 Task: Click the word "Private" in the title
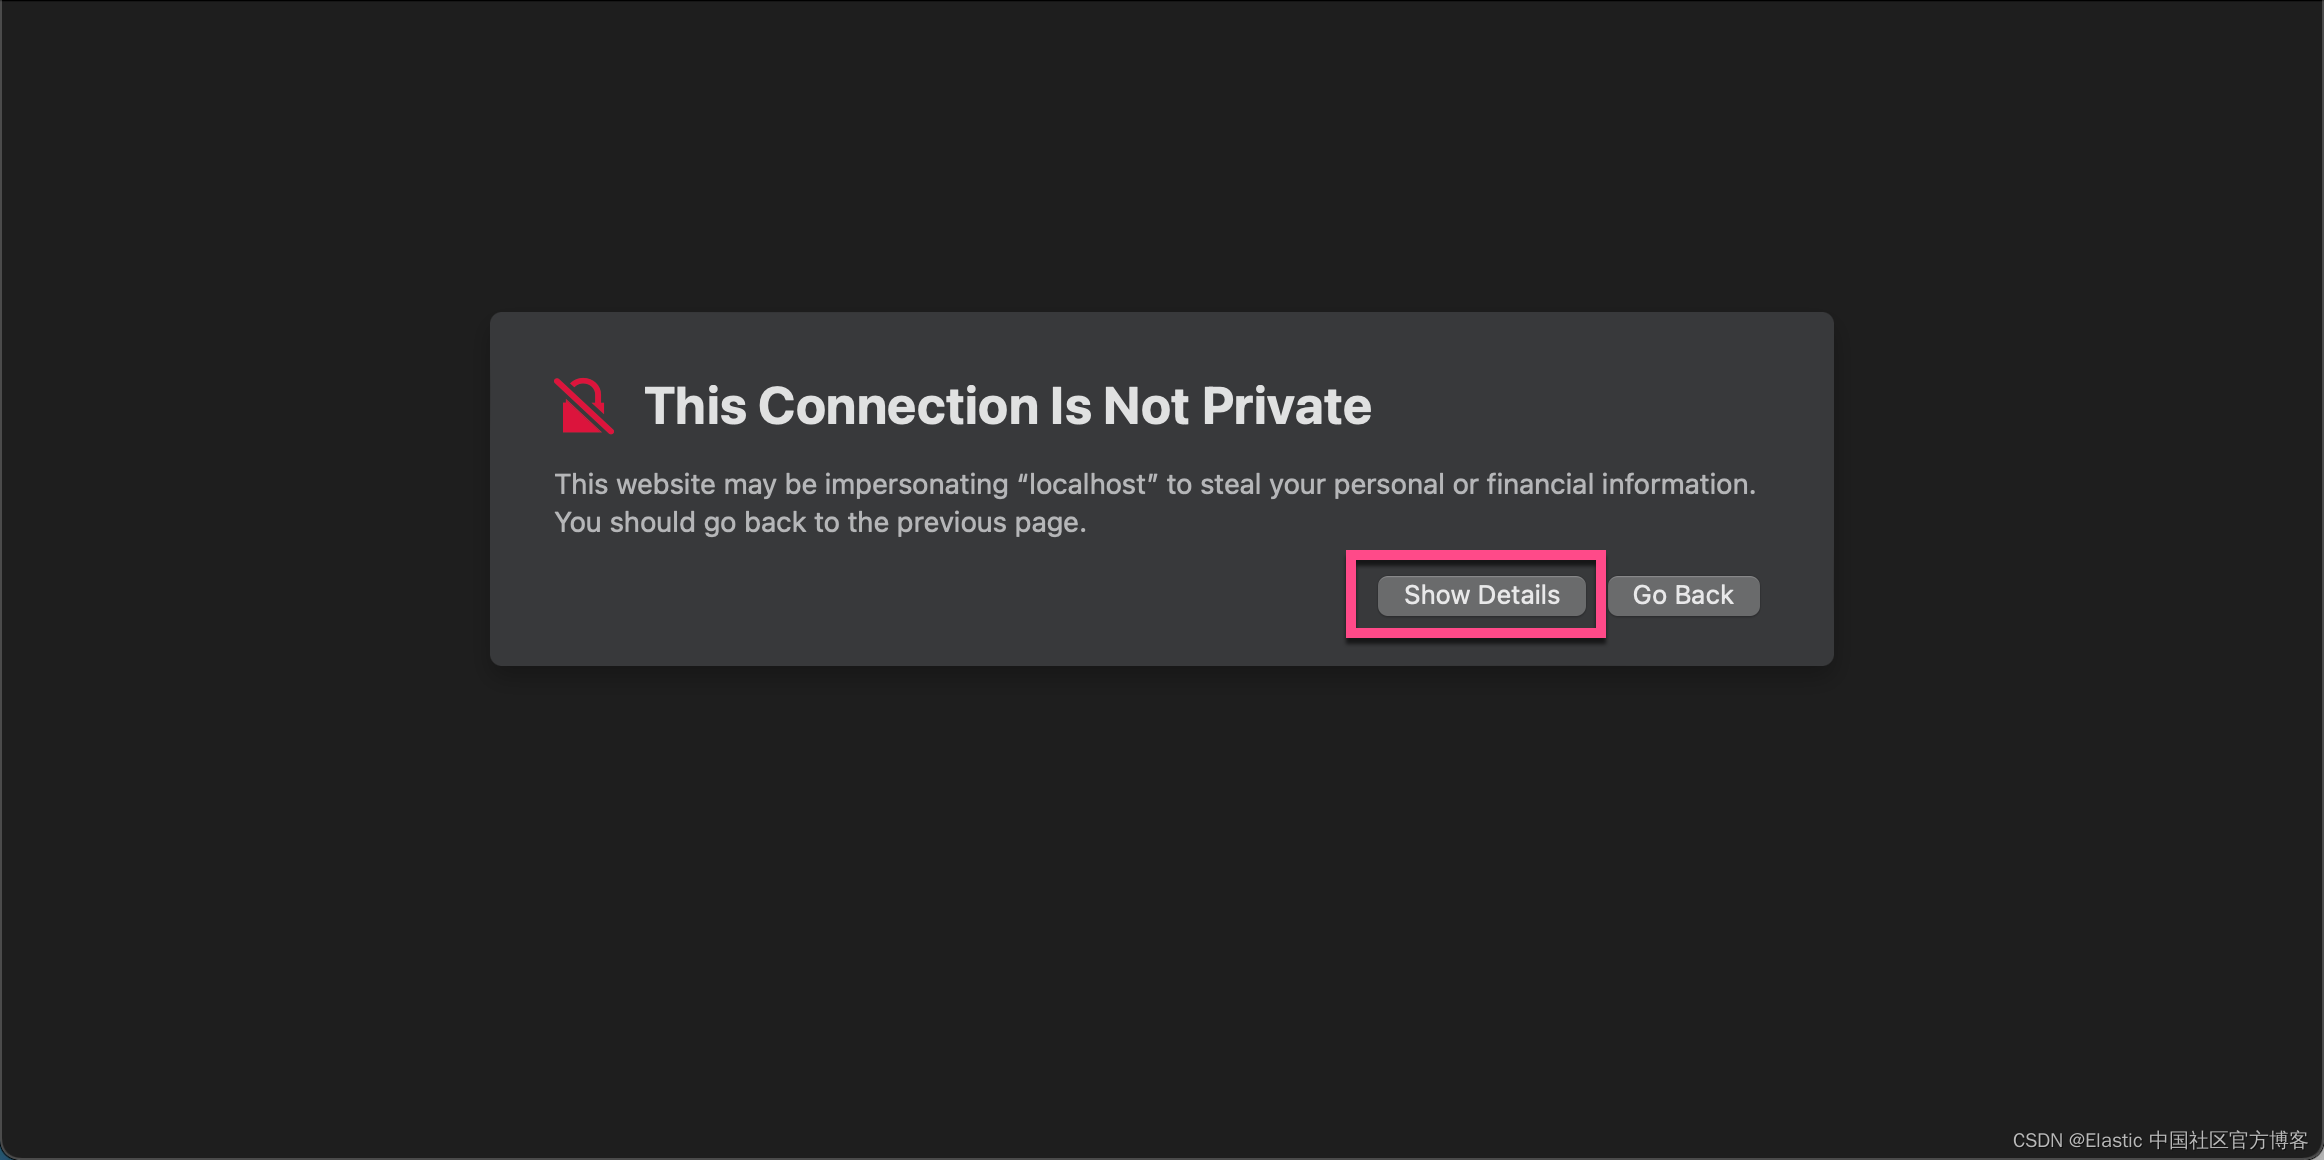click(1286, 406)
